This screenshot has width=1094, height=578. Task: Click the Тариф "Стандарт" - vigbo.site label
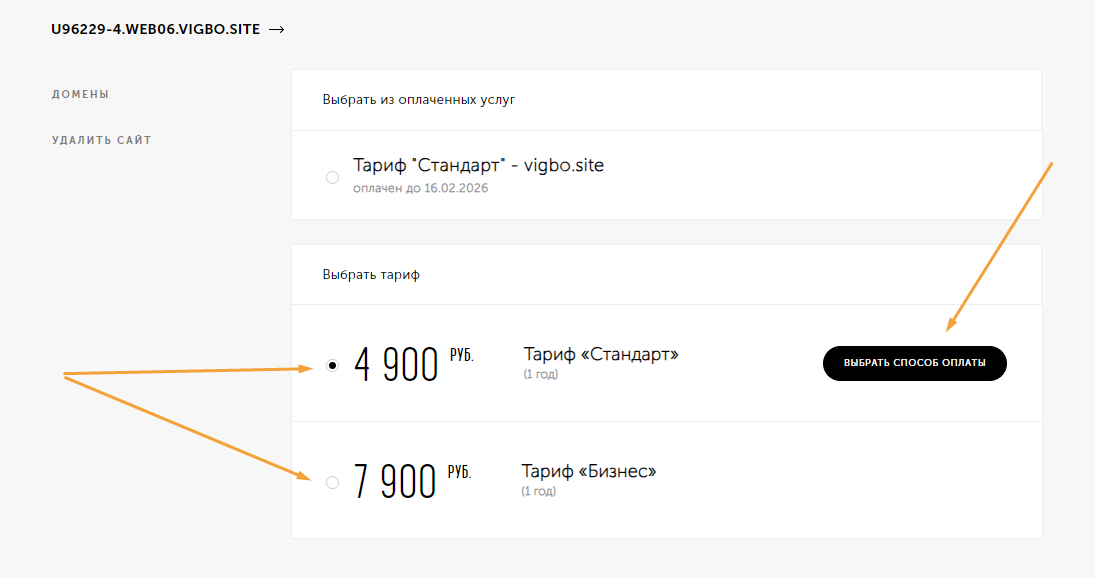point(478,165)
